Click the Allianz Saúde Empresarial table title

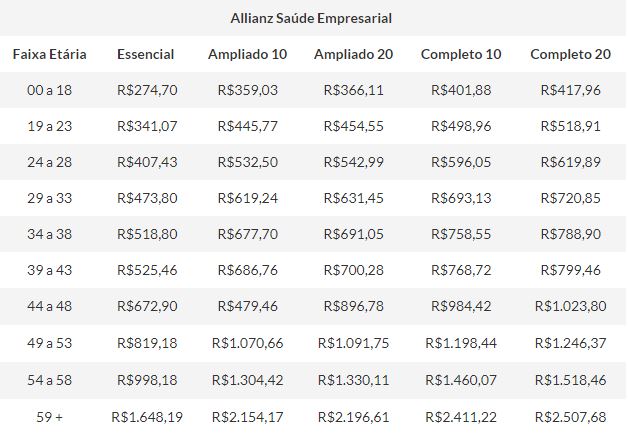pyautogui.click(x=311, y=18)
